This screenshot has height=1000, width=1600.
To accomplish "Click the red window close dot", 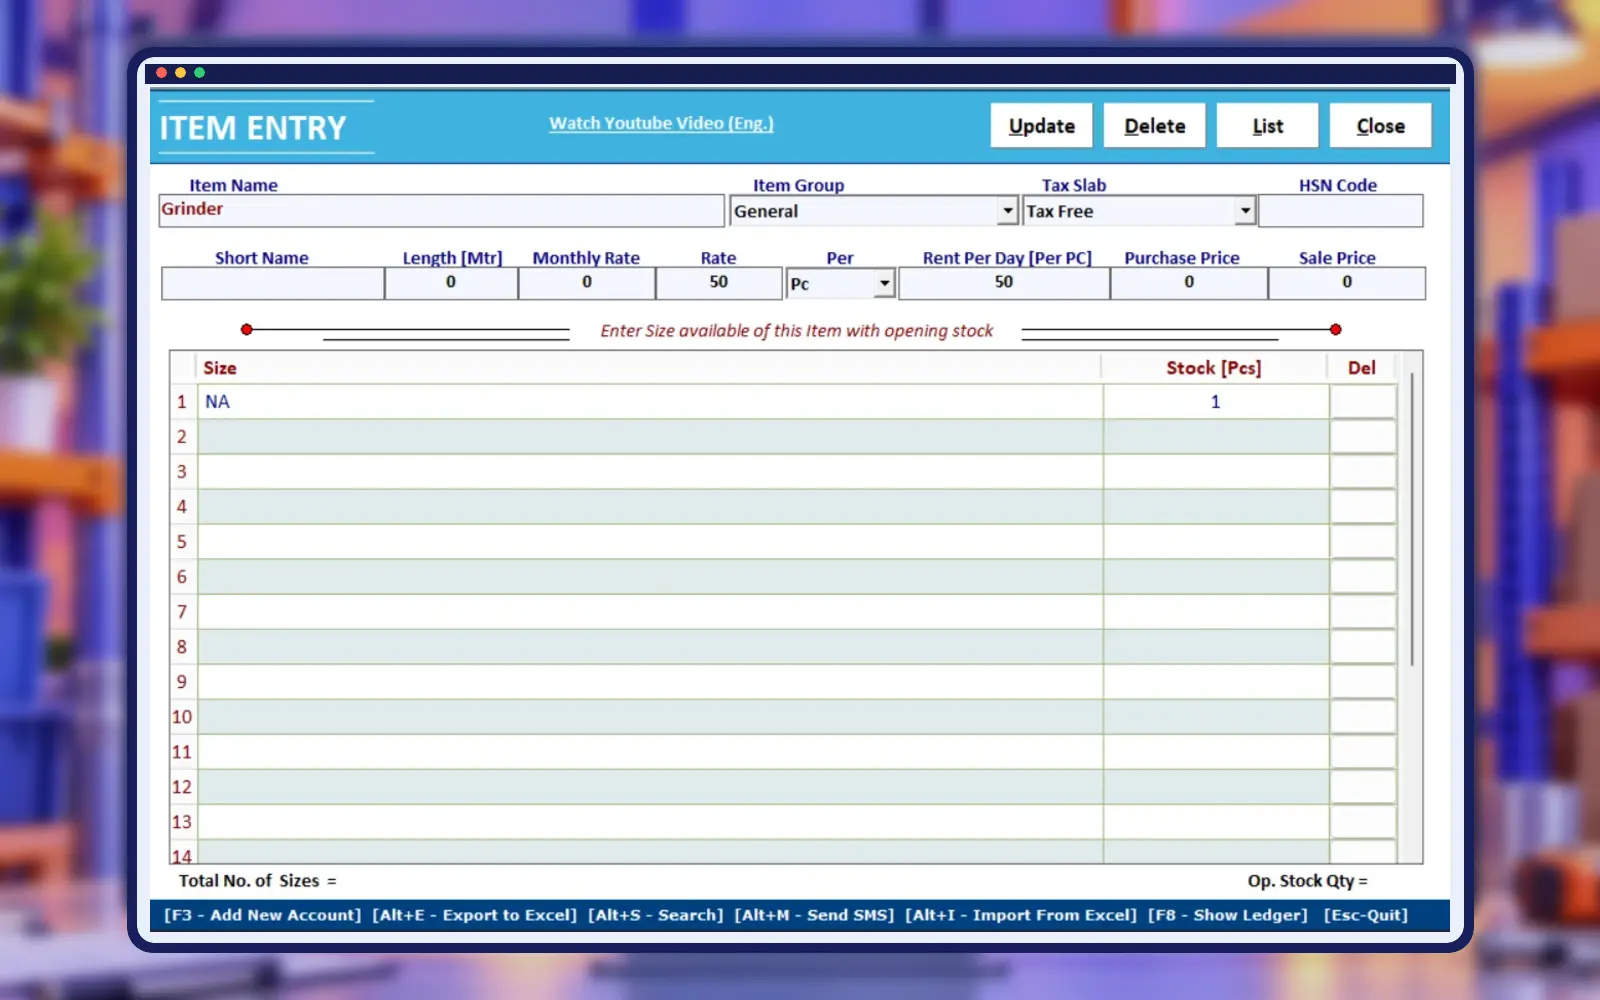I will pyautogui.click(x=162, y=73).
